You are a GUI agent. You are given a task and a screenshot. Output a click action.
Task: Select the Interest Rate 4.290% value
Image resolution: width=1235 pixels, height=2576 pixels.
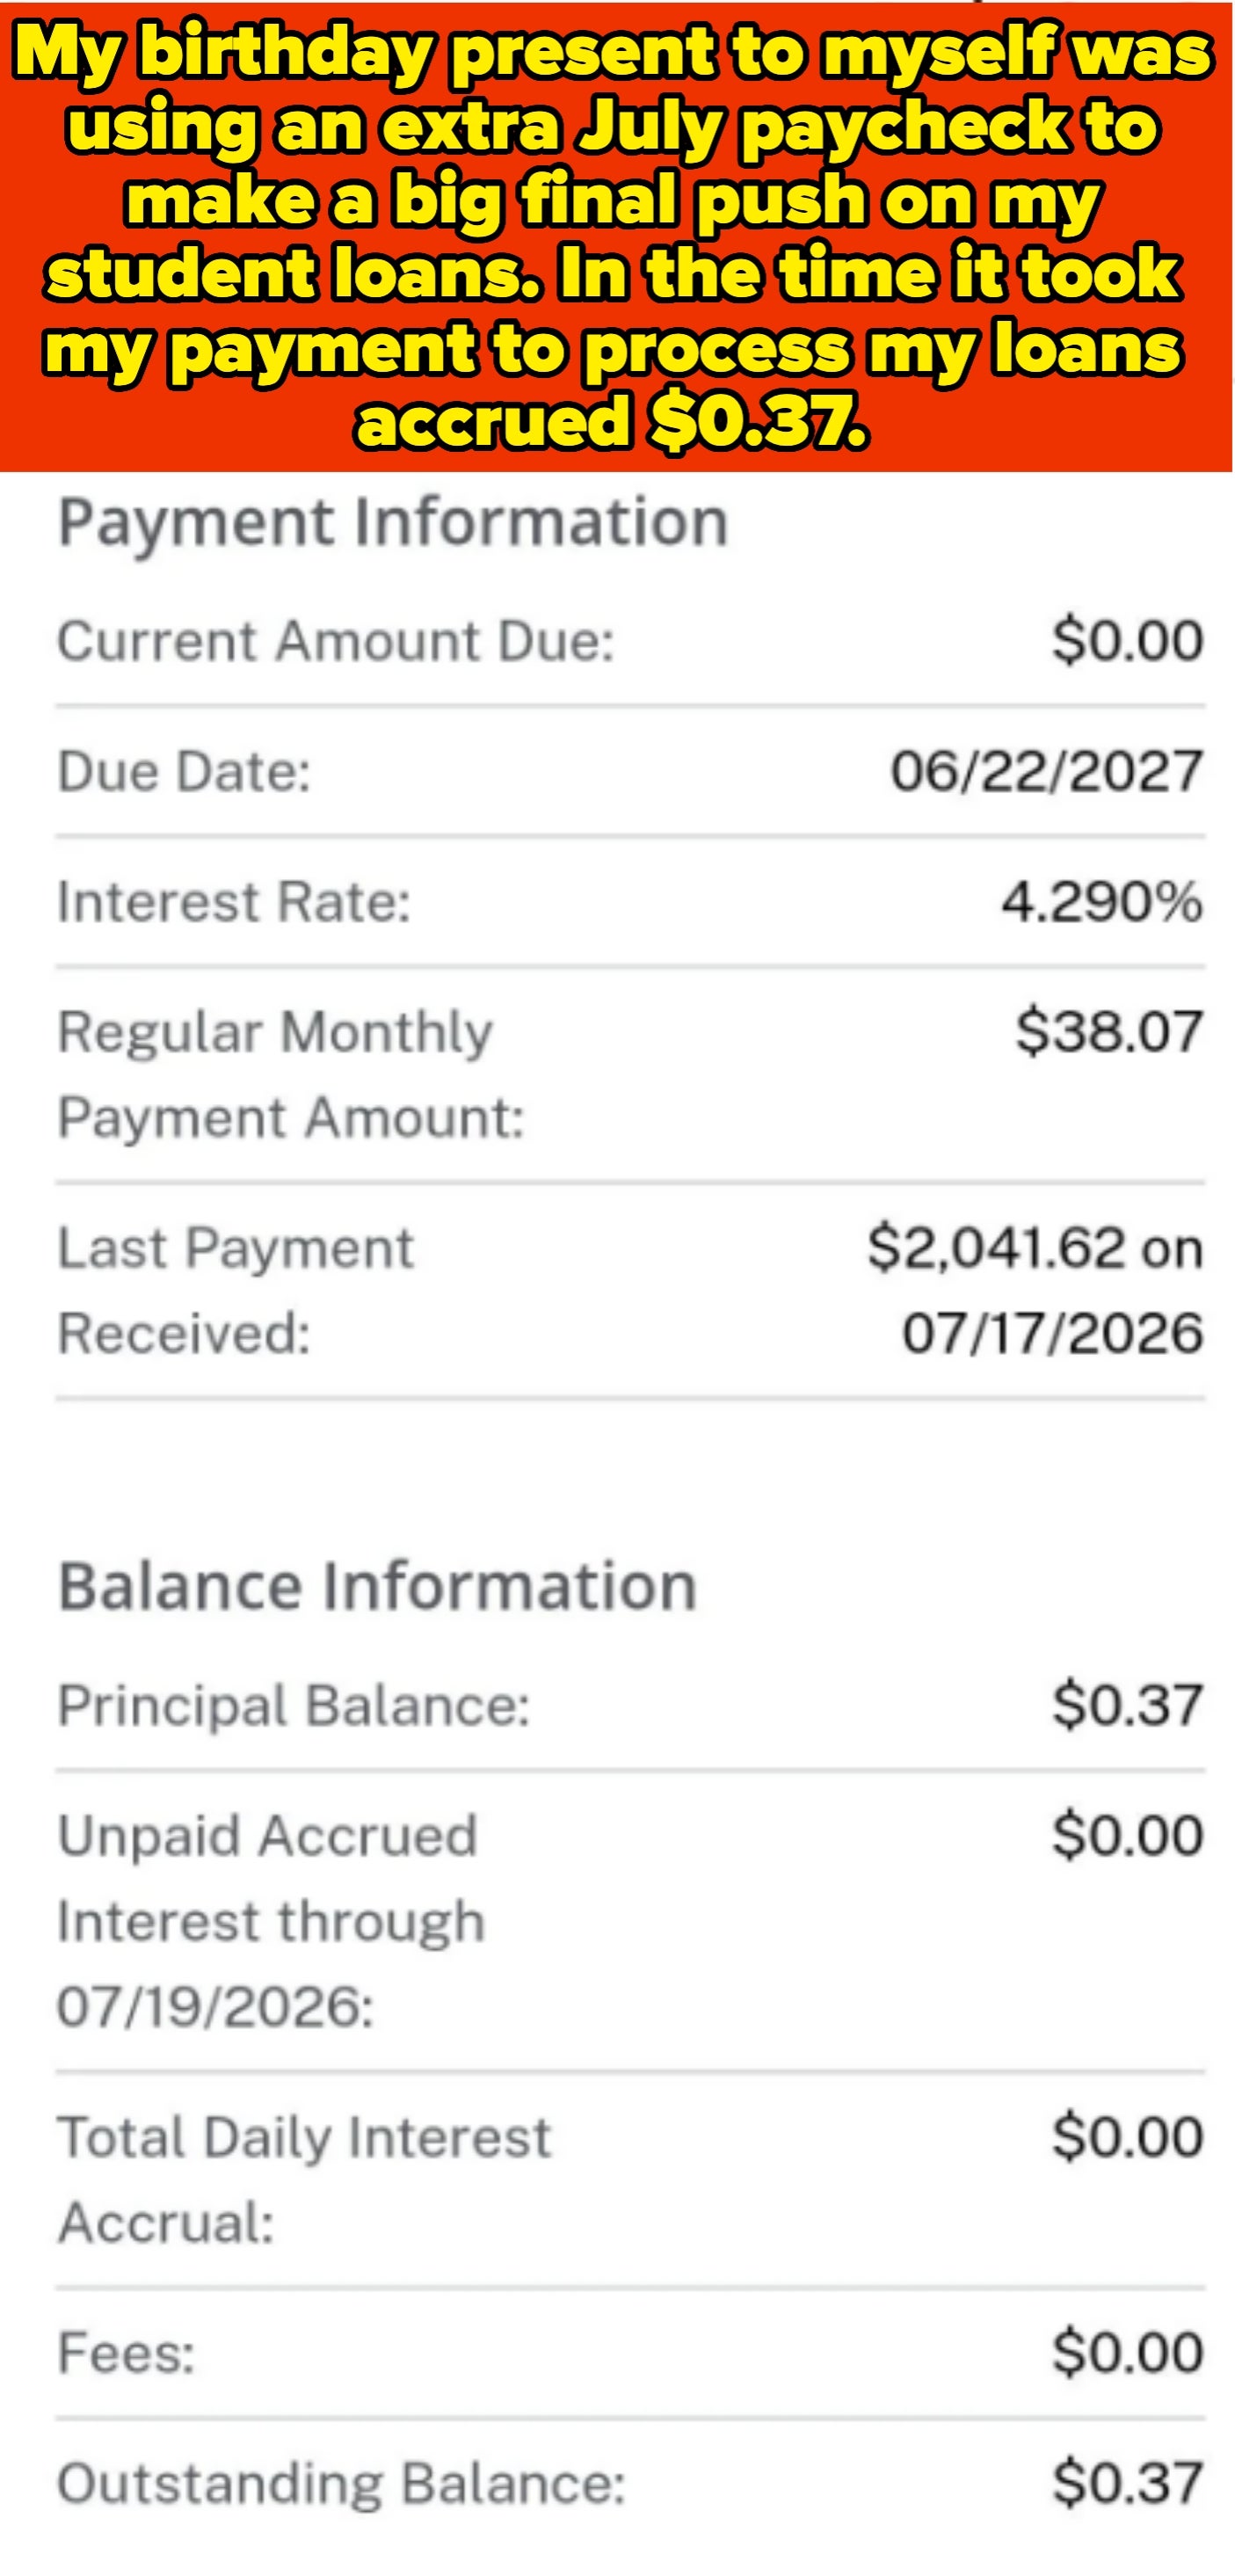(x=1102, y=902)
